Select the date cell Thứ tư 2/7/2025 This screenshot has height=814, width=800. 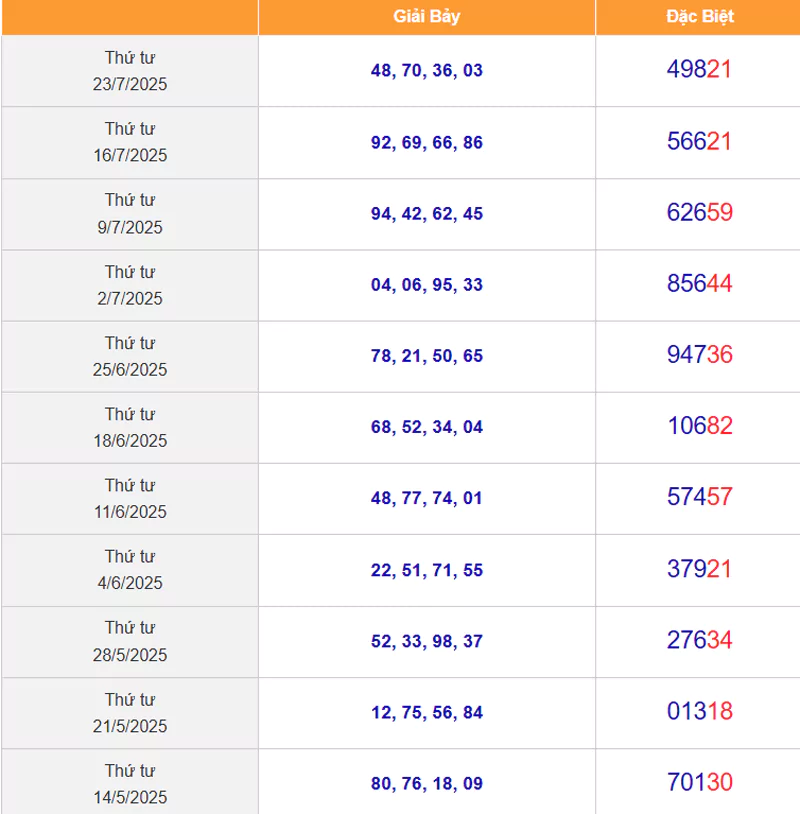(130, 285)
